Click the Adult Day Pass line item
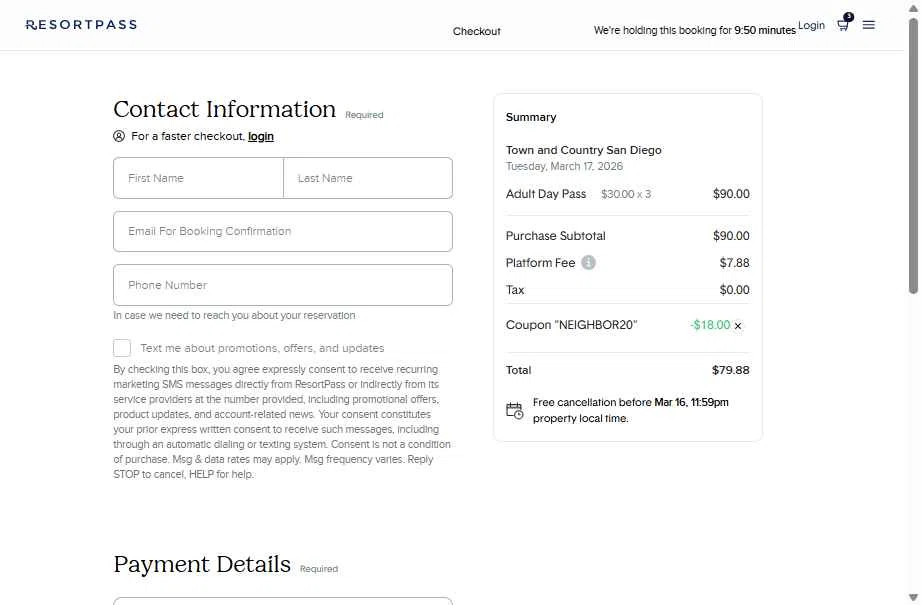Screen dimensions: 921x605 (x=546, y=194)
